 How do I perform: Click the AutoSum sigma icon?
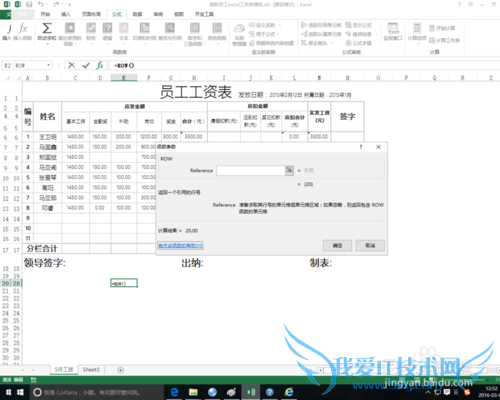(x=47, y=28)
